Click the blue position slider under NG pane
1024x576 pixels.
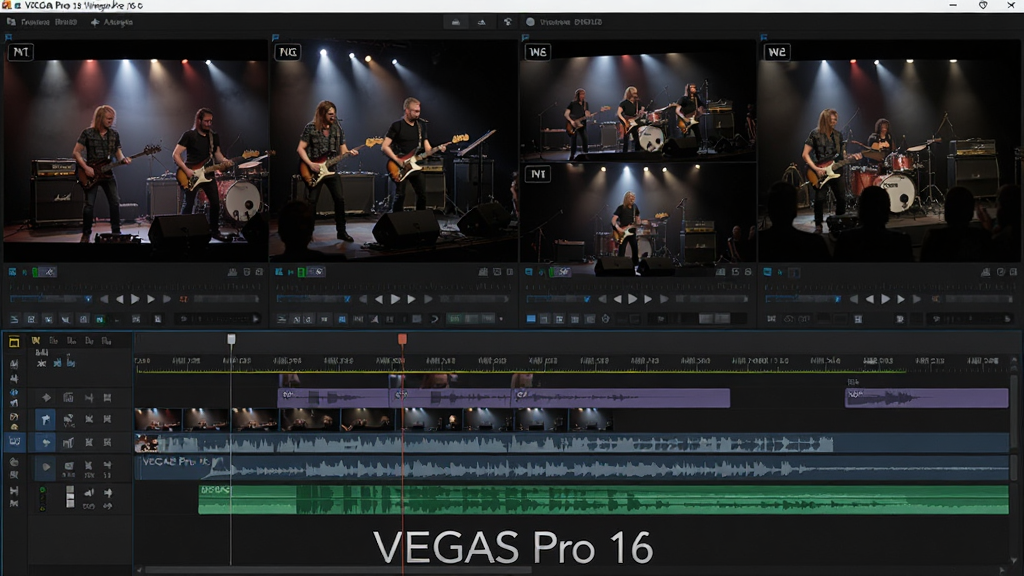tap(313, 299)
